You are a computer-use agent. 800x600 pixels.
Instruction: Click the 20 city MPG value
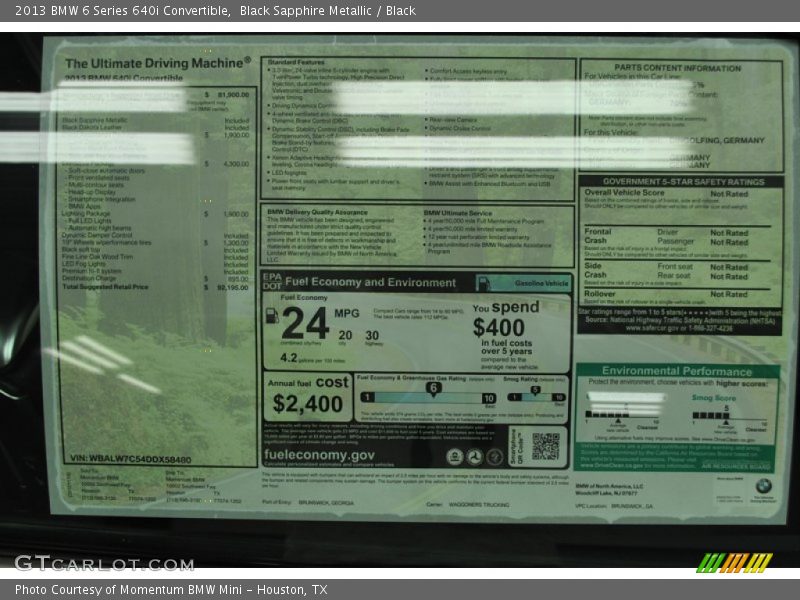pyautogui.click(x=345, y=335)
